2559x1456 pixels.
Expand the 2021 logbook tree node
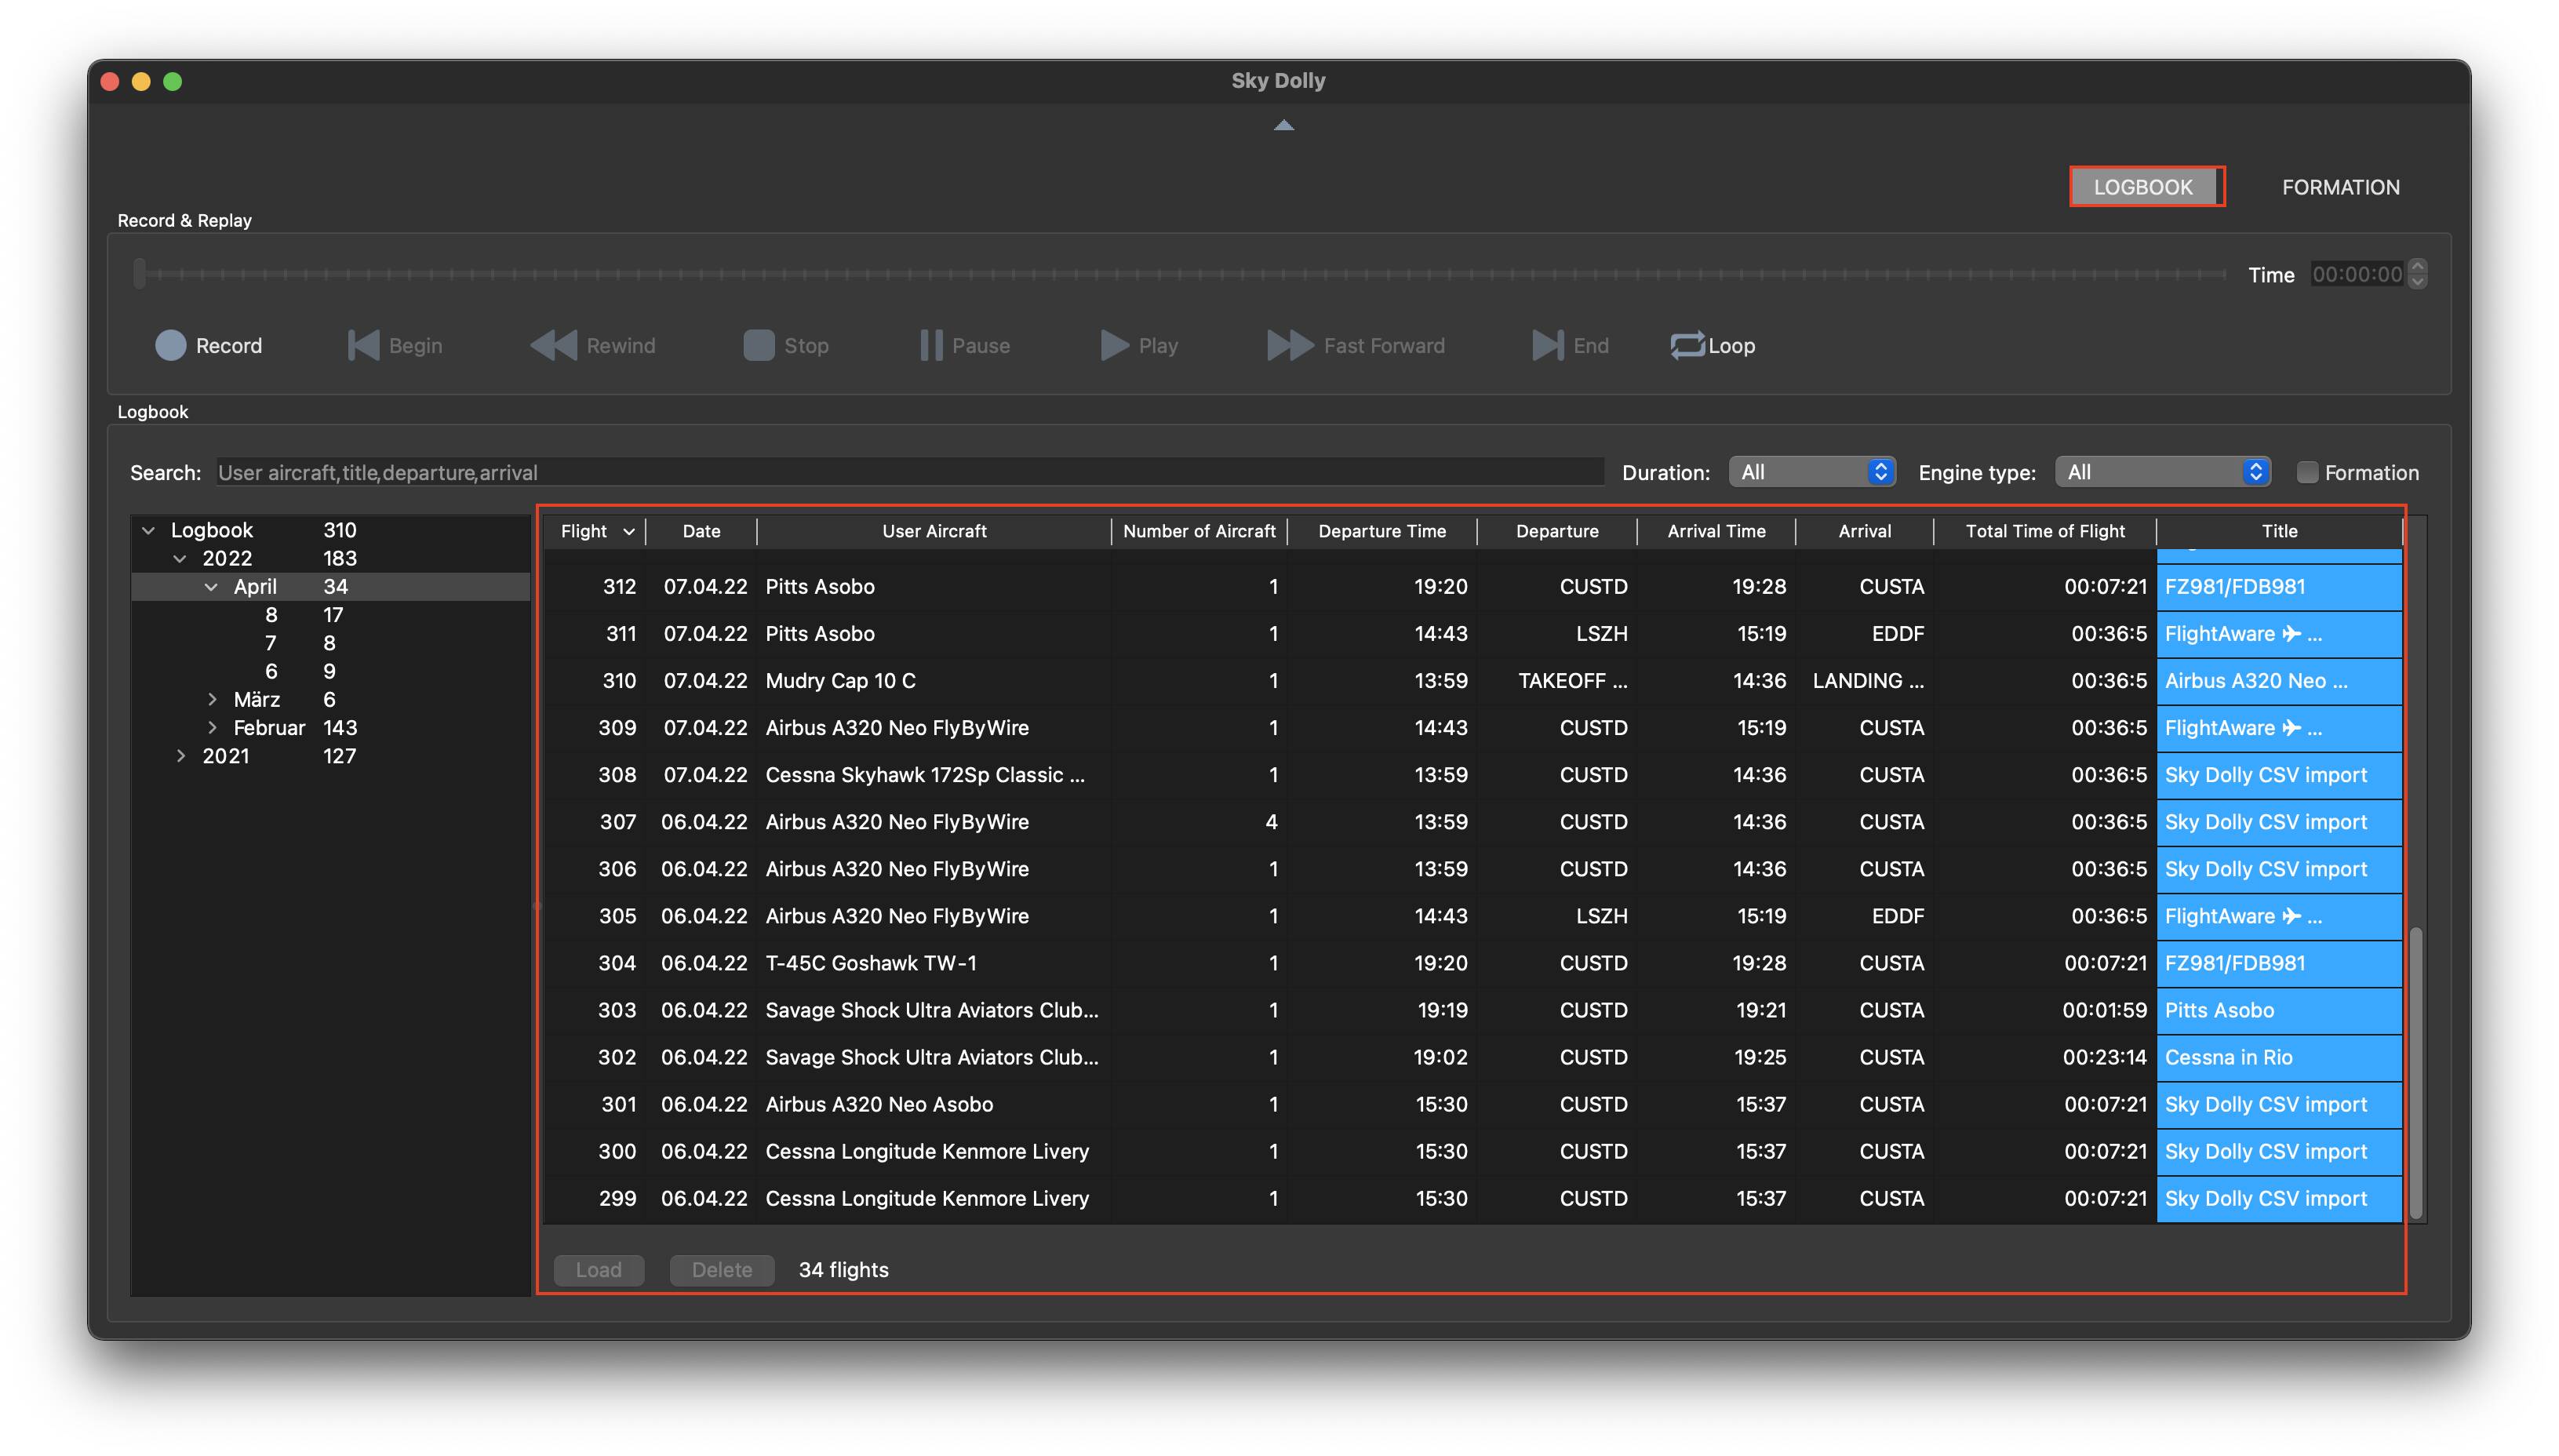(x=181, y=756)
